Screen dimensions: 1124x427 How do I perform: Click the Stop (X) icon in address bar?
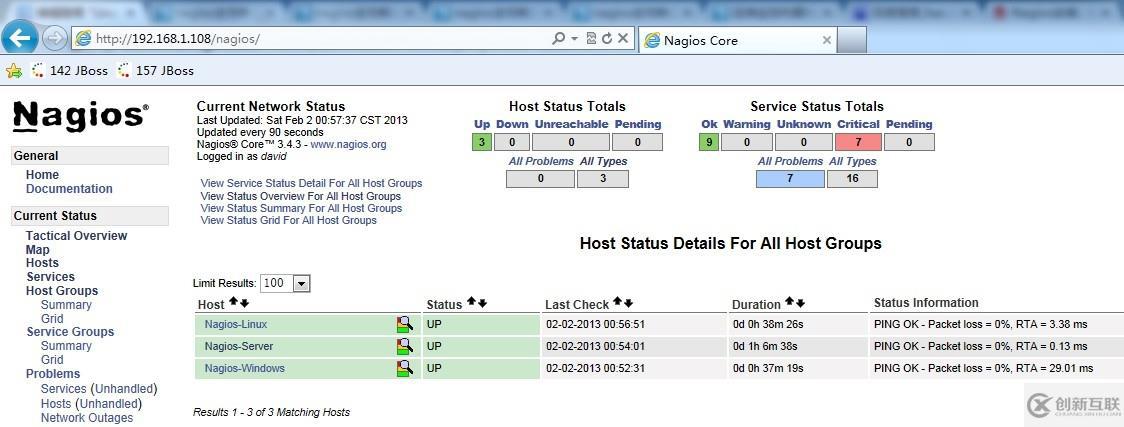coord(622,39)
